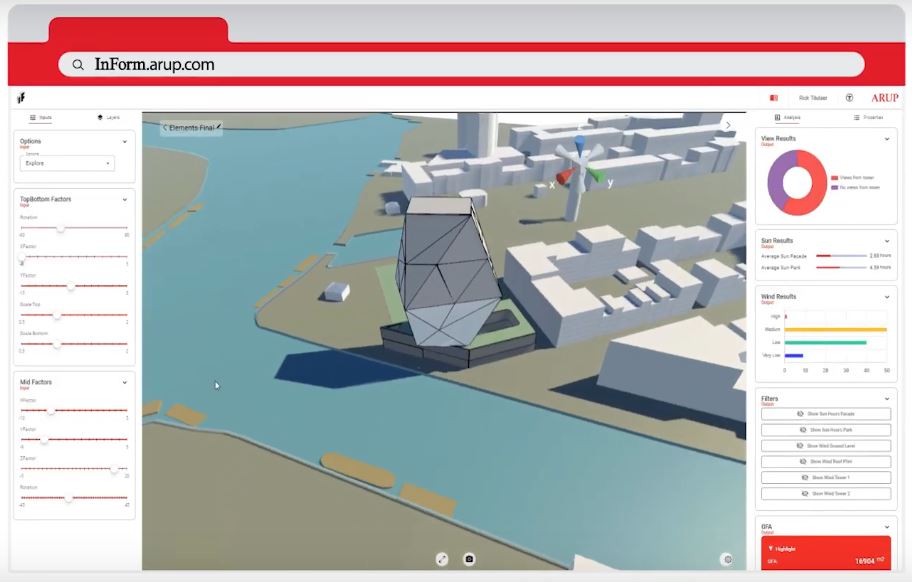The image size is (912, 582).
Task: Switch to the Layers tab
Action: (x=108, y=117)
